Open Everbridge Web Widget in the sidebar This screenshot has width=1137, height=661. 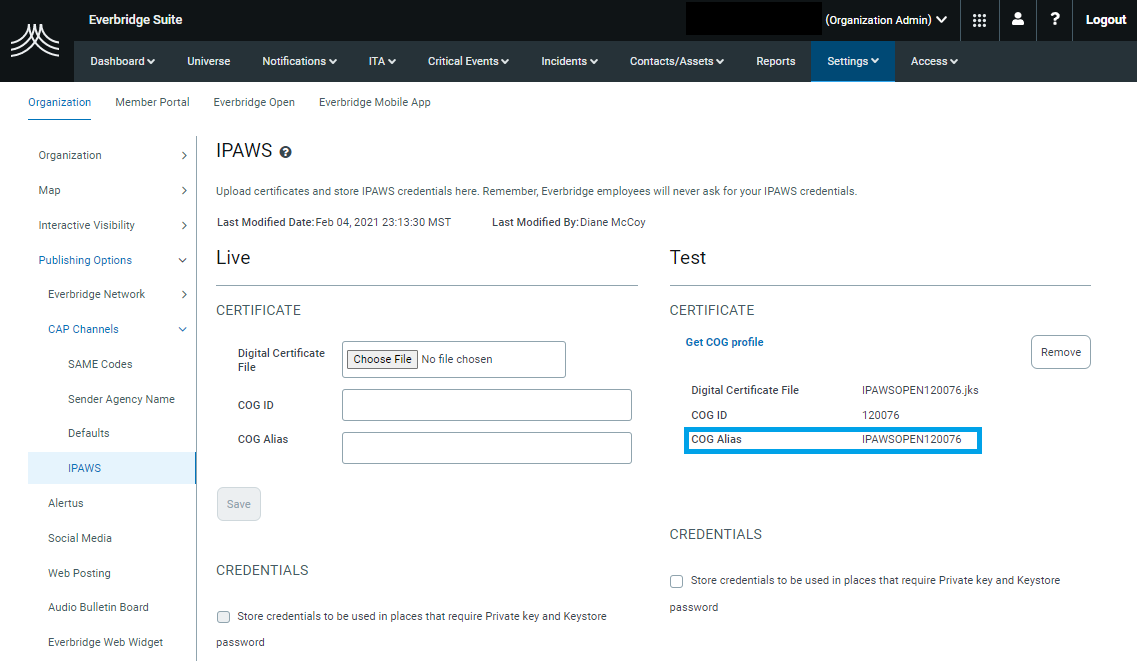[x=105, y=642]
